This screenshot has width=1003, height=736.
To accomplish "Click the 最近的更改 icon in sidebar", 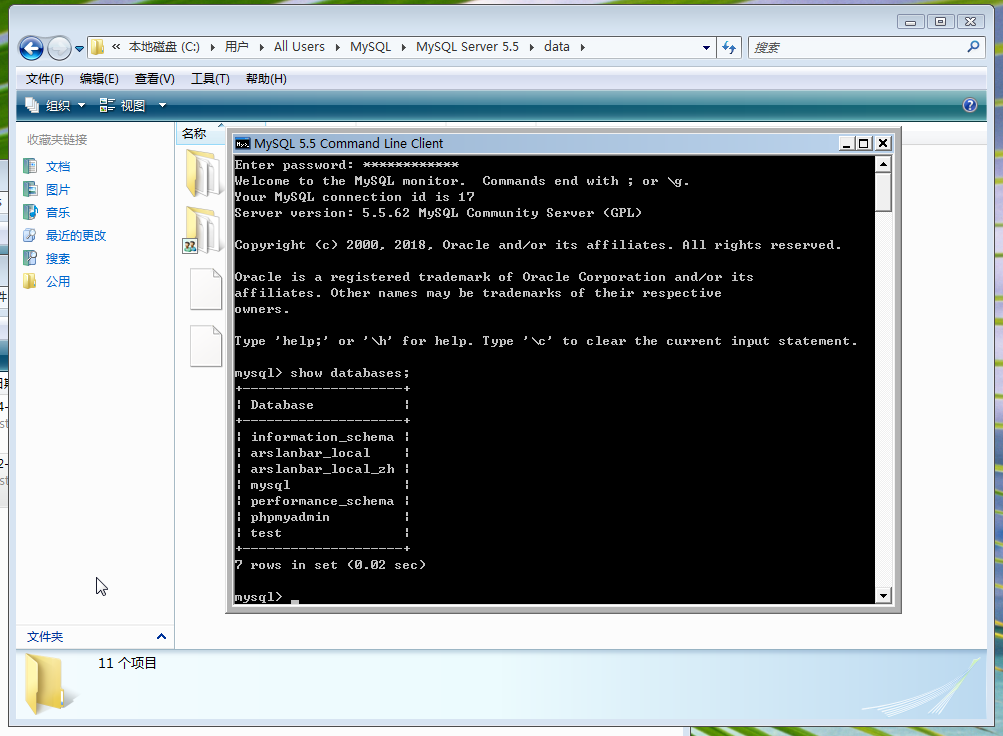I will tap(30, 235).
